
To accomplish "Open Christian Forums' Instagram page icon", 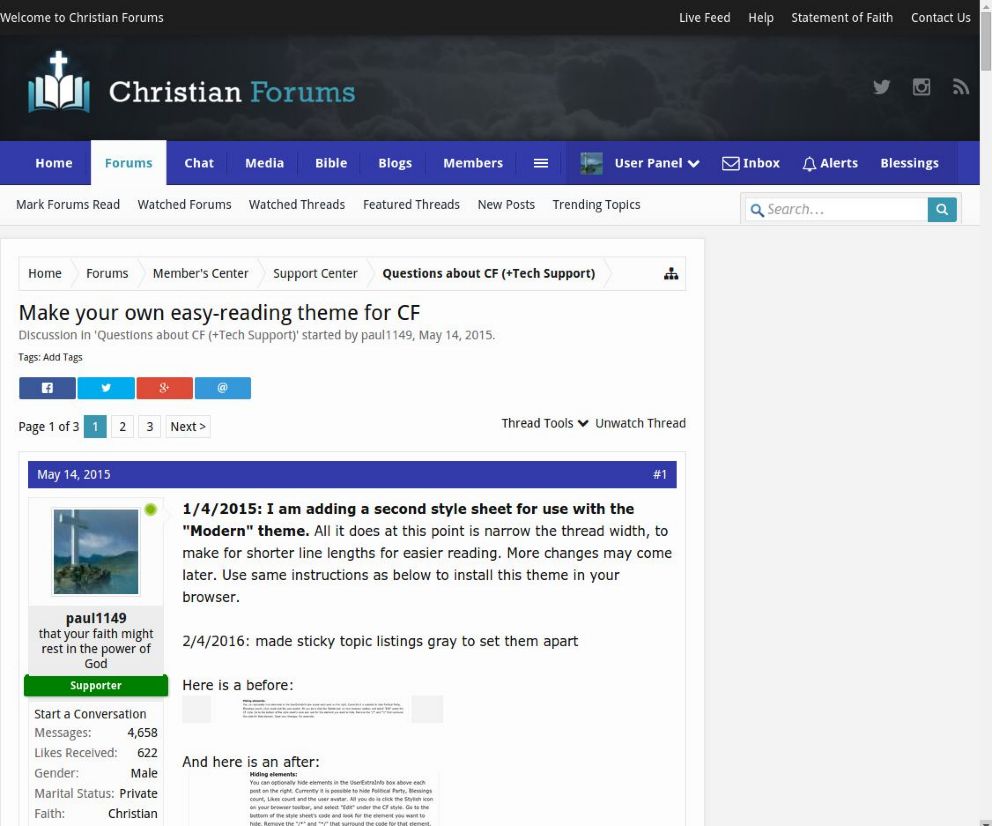I will click(921, 87).
